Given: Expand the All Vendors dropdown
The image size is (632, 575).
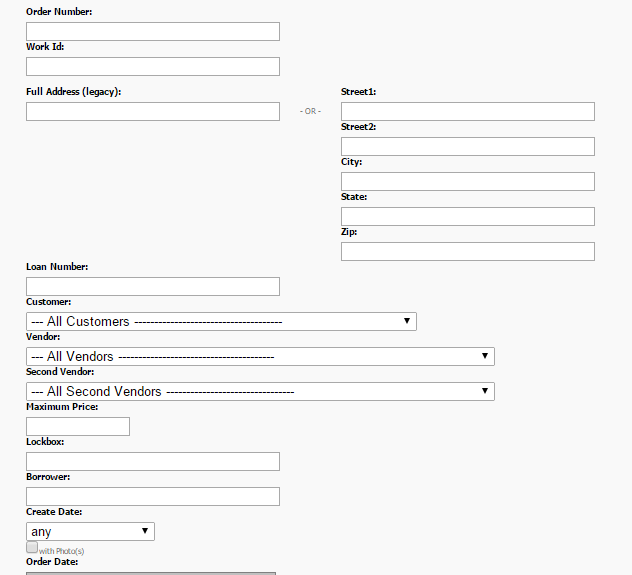Looking at the screenshot, I should [260, 357].
